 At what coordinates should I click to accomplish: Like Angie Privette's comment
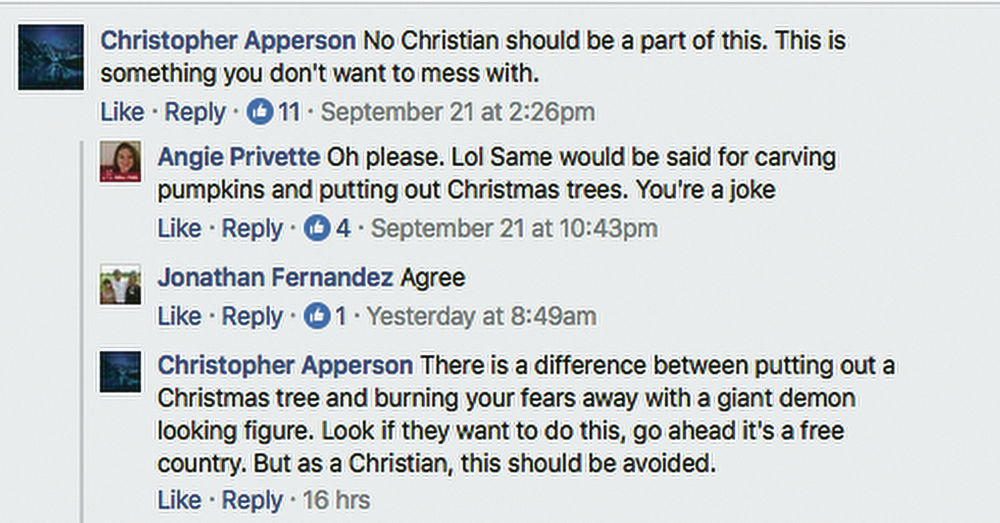pyautogui.click(x=179, y=229)
